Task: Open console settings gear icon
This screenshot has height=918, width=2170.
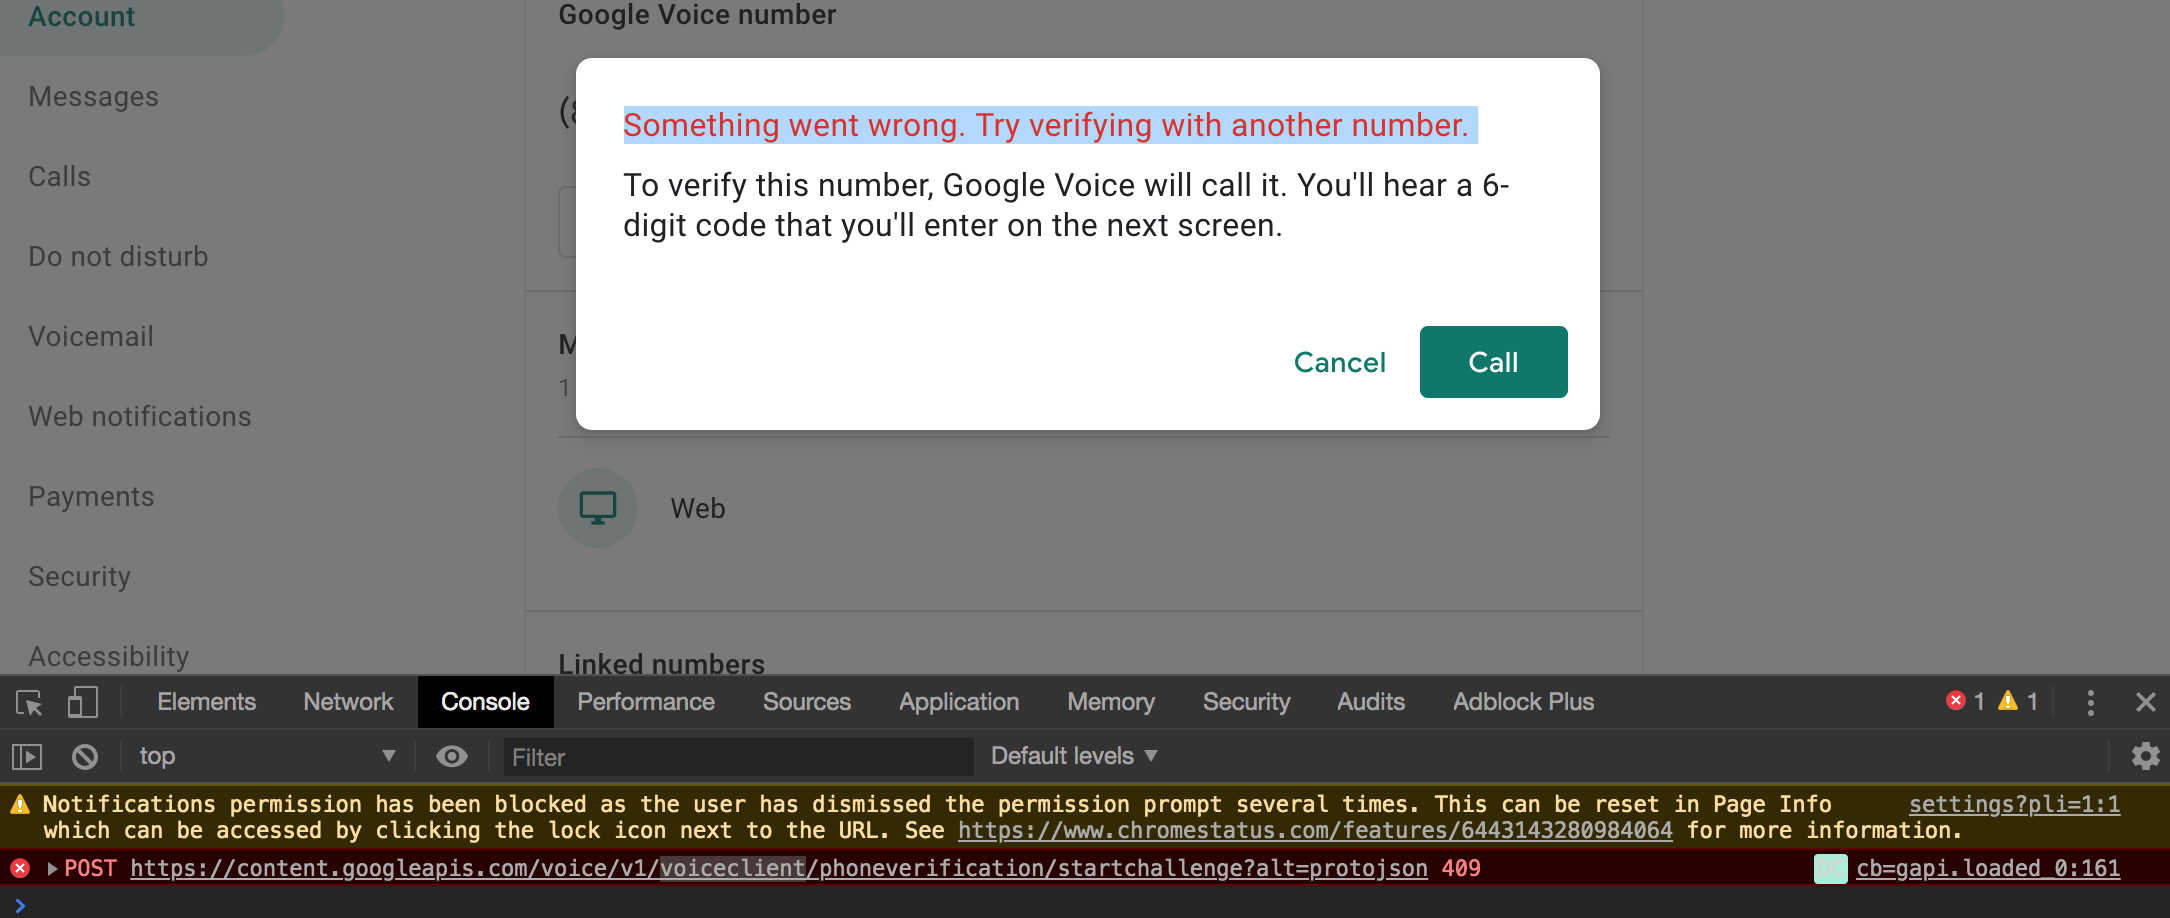Action: point(2145,756)
